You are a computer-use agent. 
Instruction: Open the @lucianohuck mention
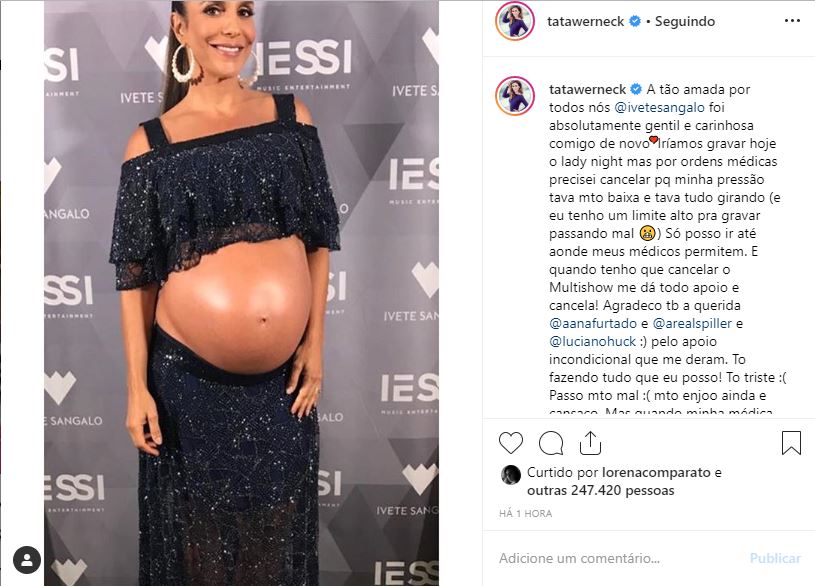click(x=593, y=342)
